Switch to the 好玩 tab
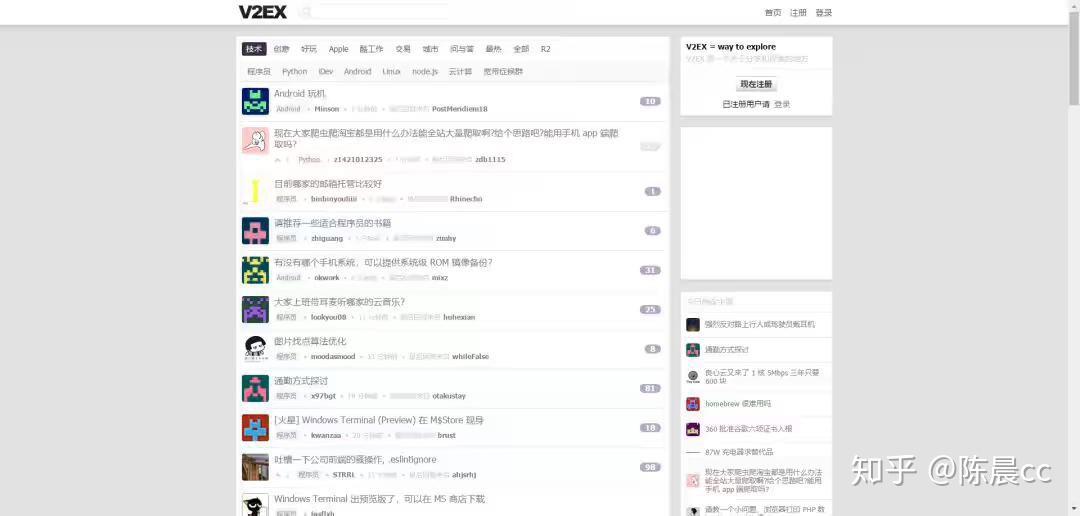Image resolution: width=1080 pixels, height=516 pixels. coord(309,49)
